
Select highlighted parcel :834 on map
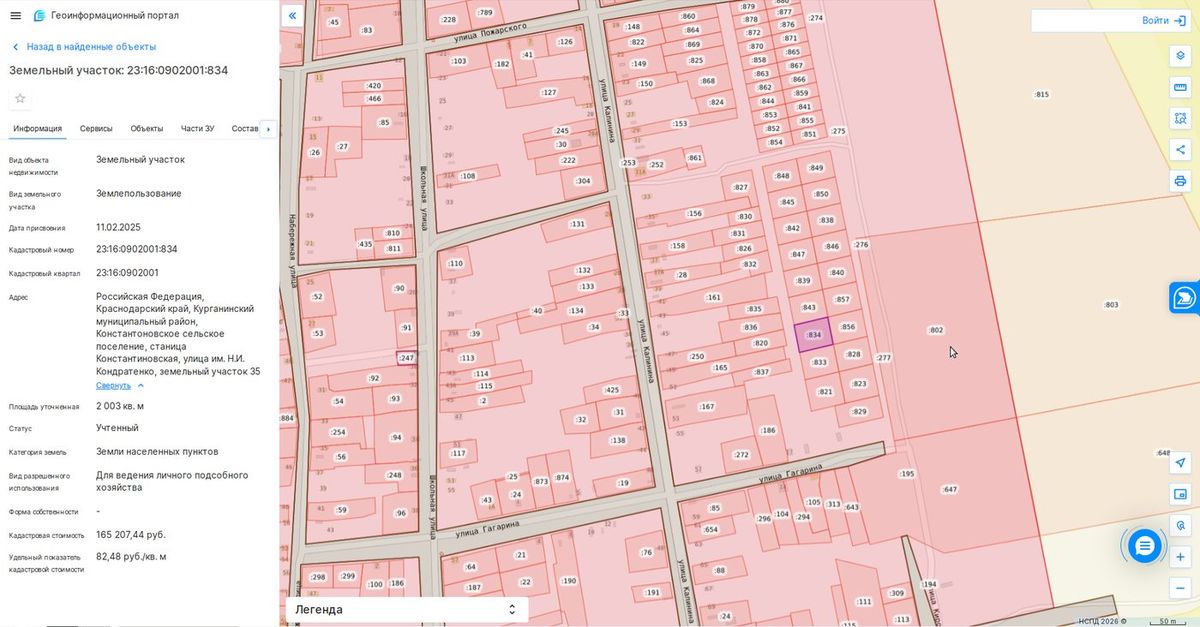click(813, 335)
